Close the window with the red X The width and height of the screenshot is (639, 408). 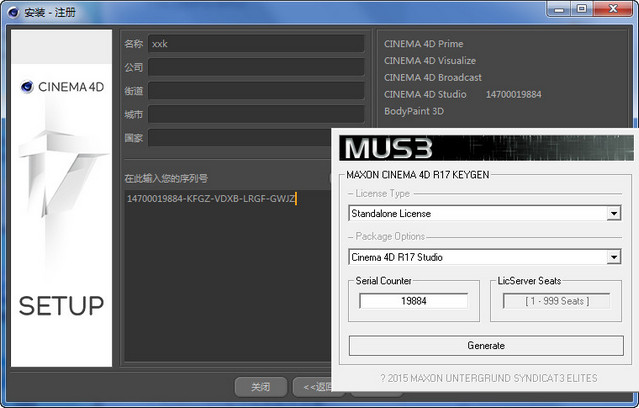click(x=613, y=9)
